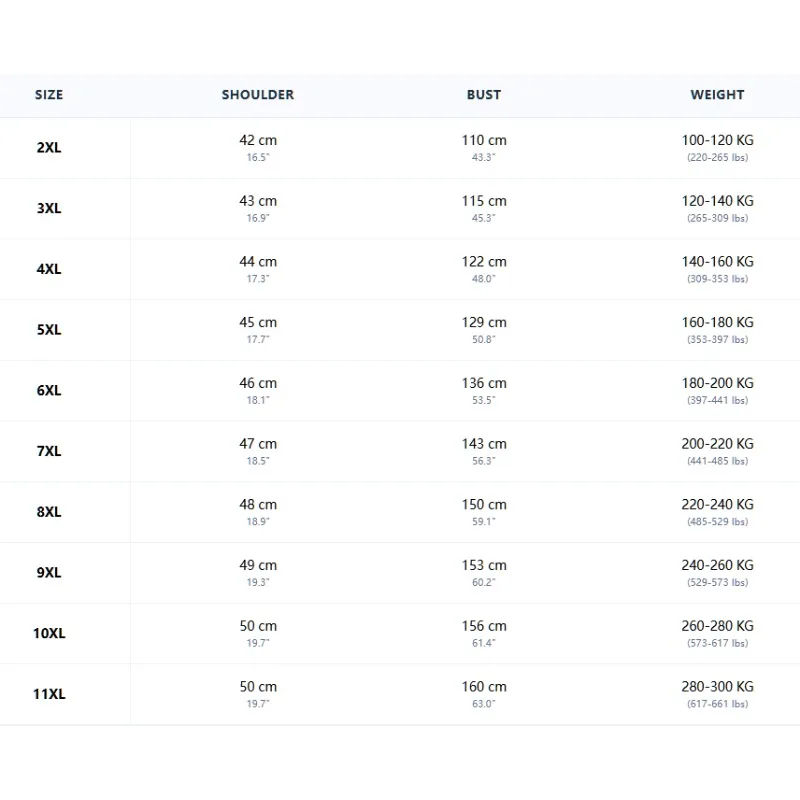Click the 143 cm bust value
800x800 pixels.
pyautogui.click(x=484, y=444)
